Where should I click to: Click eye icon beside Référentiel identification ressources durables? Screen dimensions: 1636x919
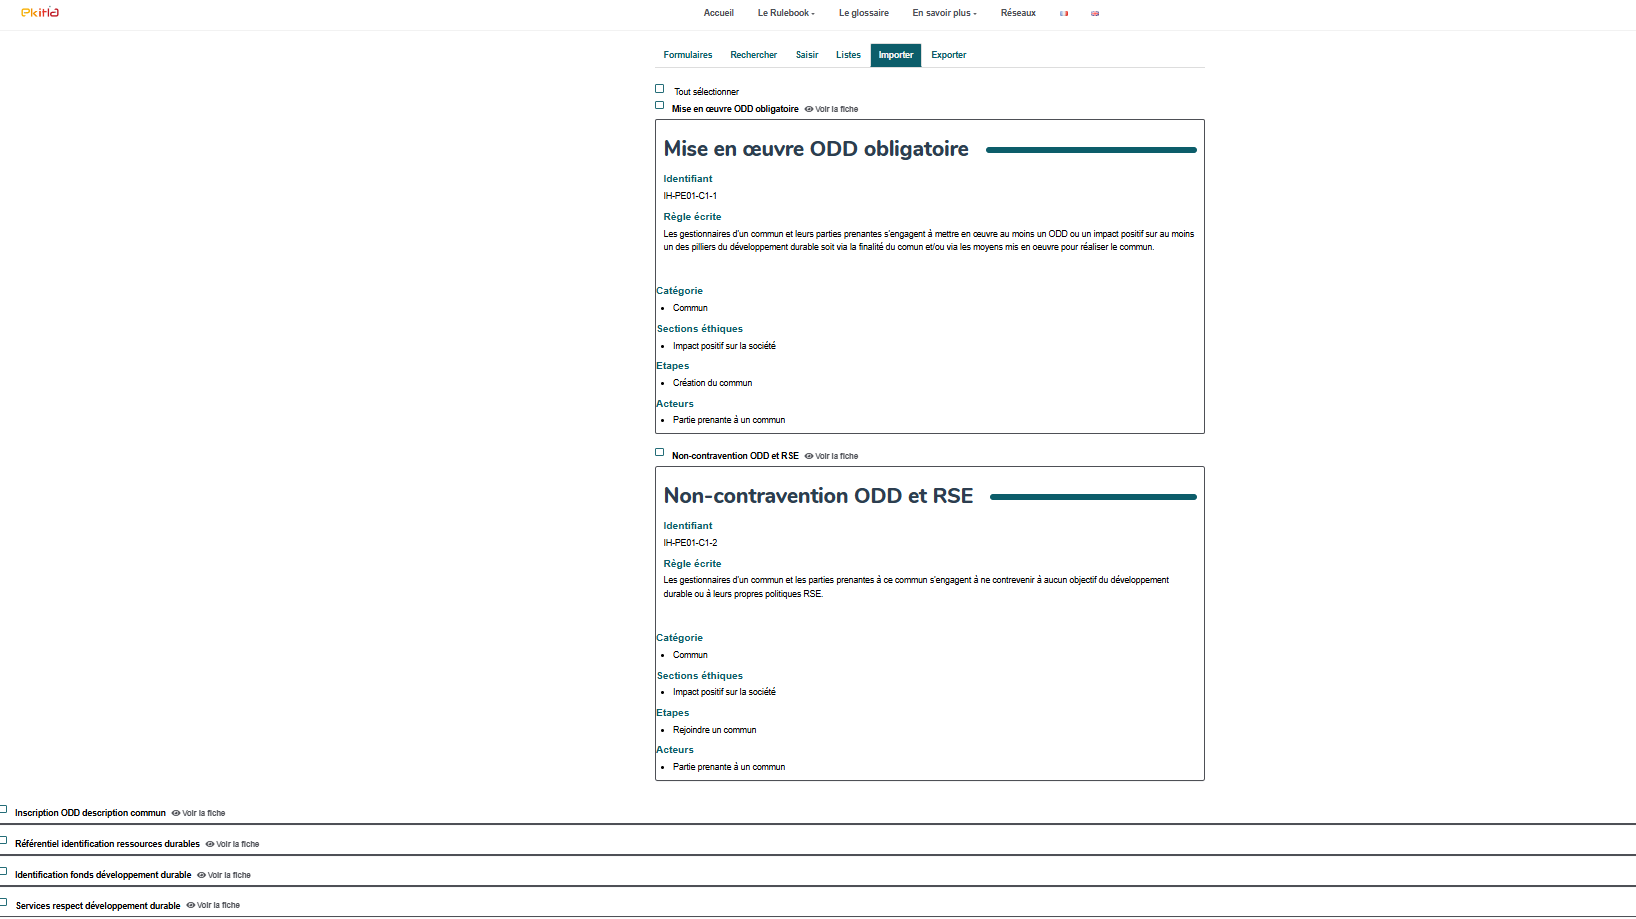210,844
